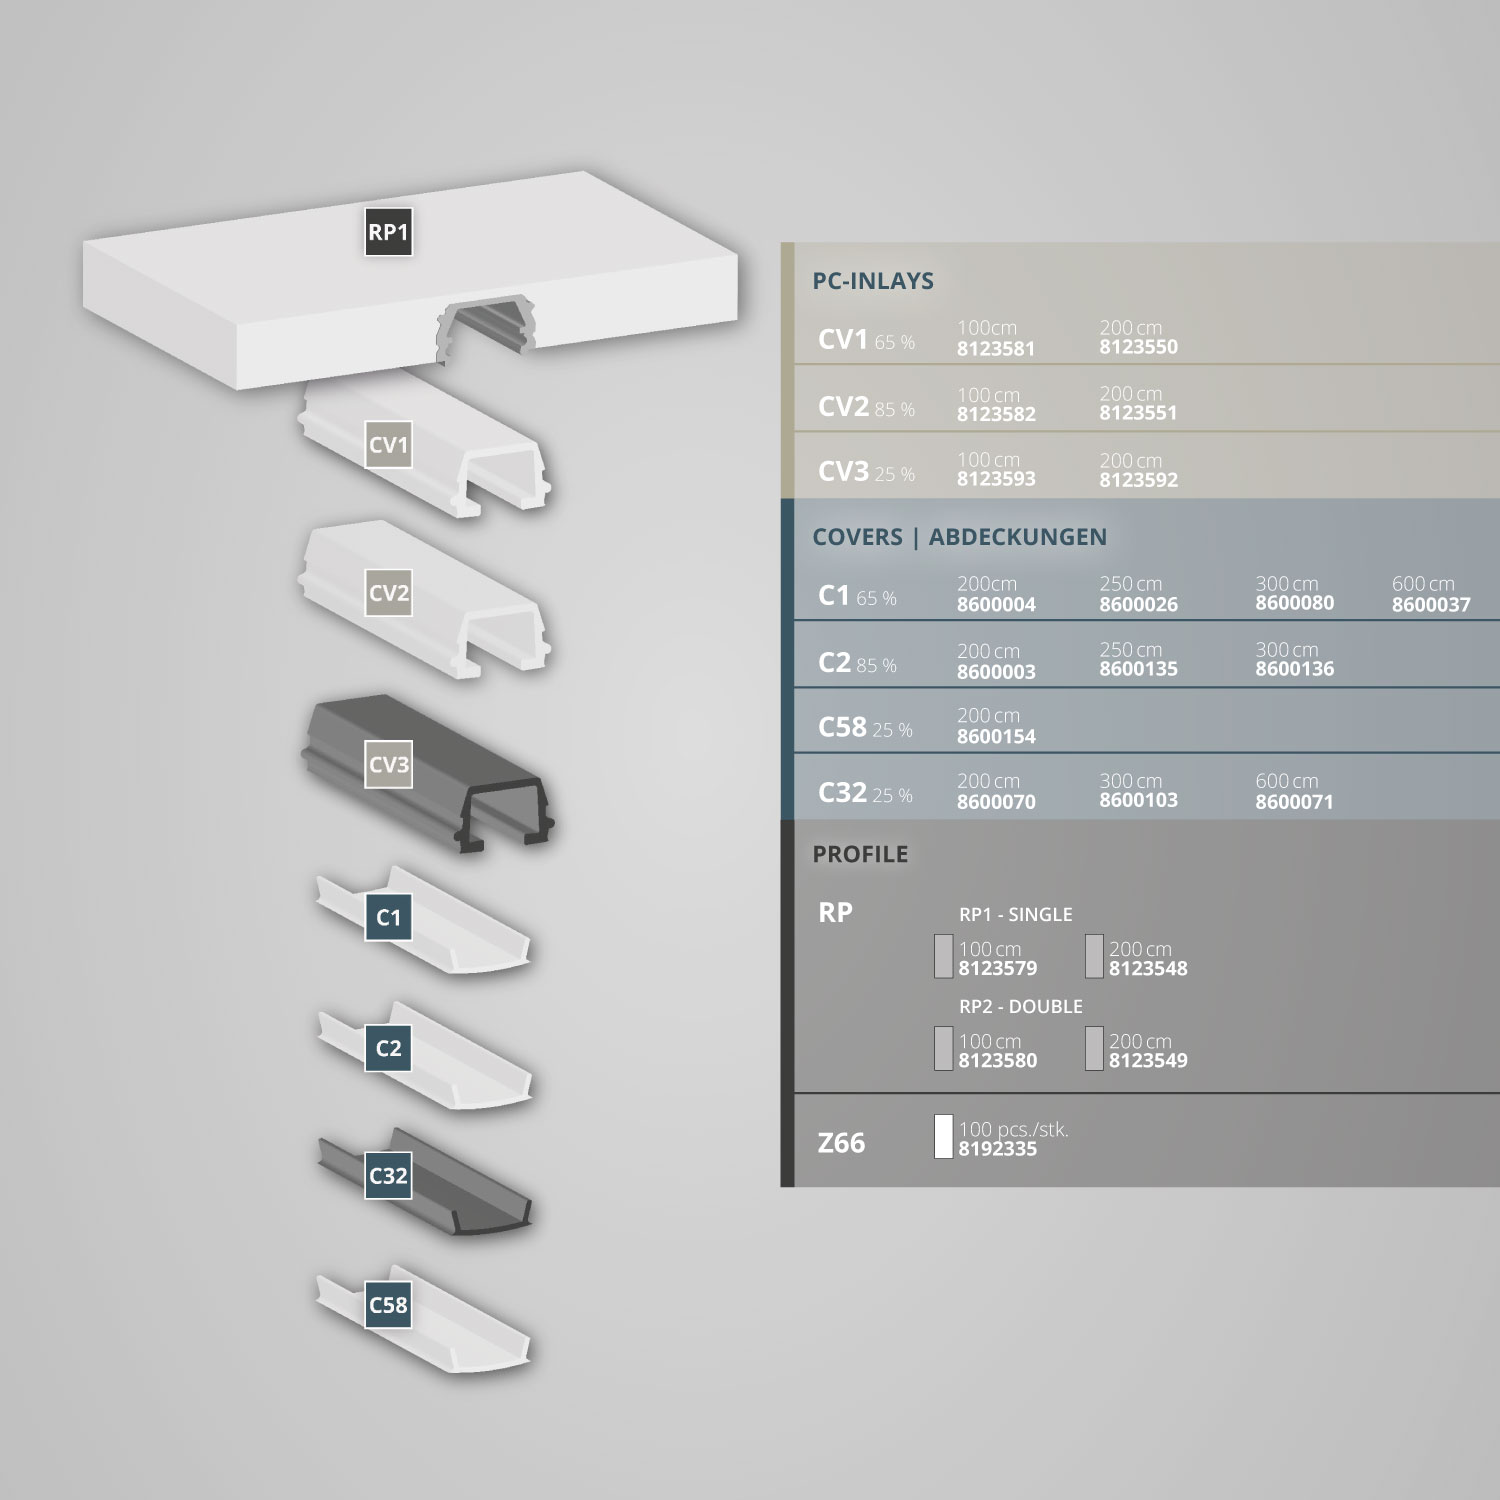Click the C58 cover label badge

tap(388, 1304)
